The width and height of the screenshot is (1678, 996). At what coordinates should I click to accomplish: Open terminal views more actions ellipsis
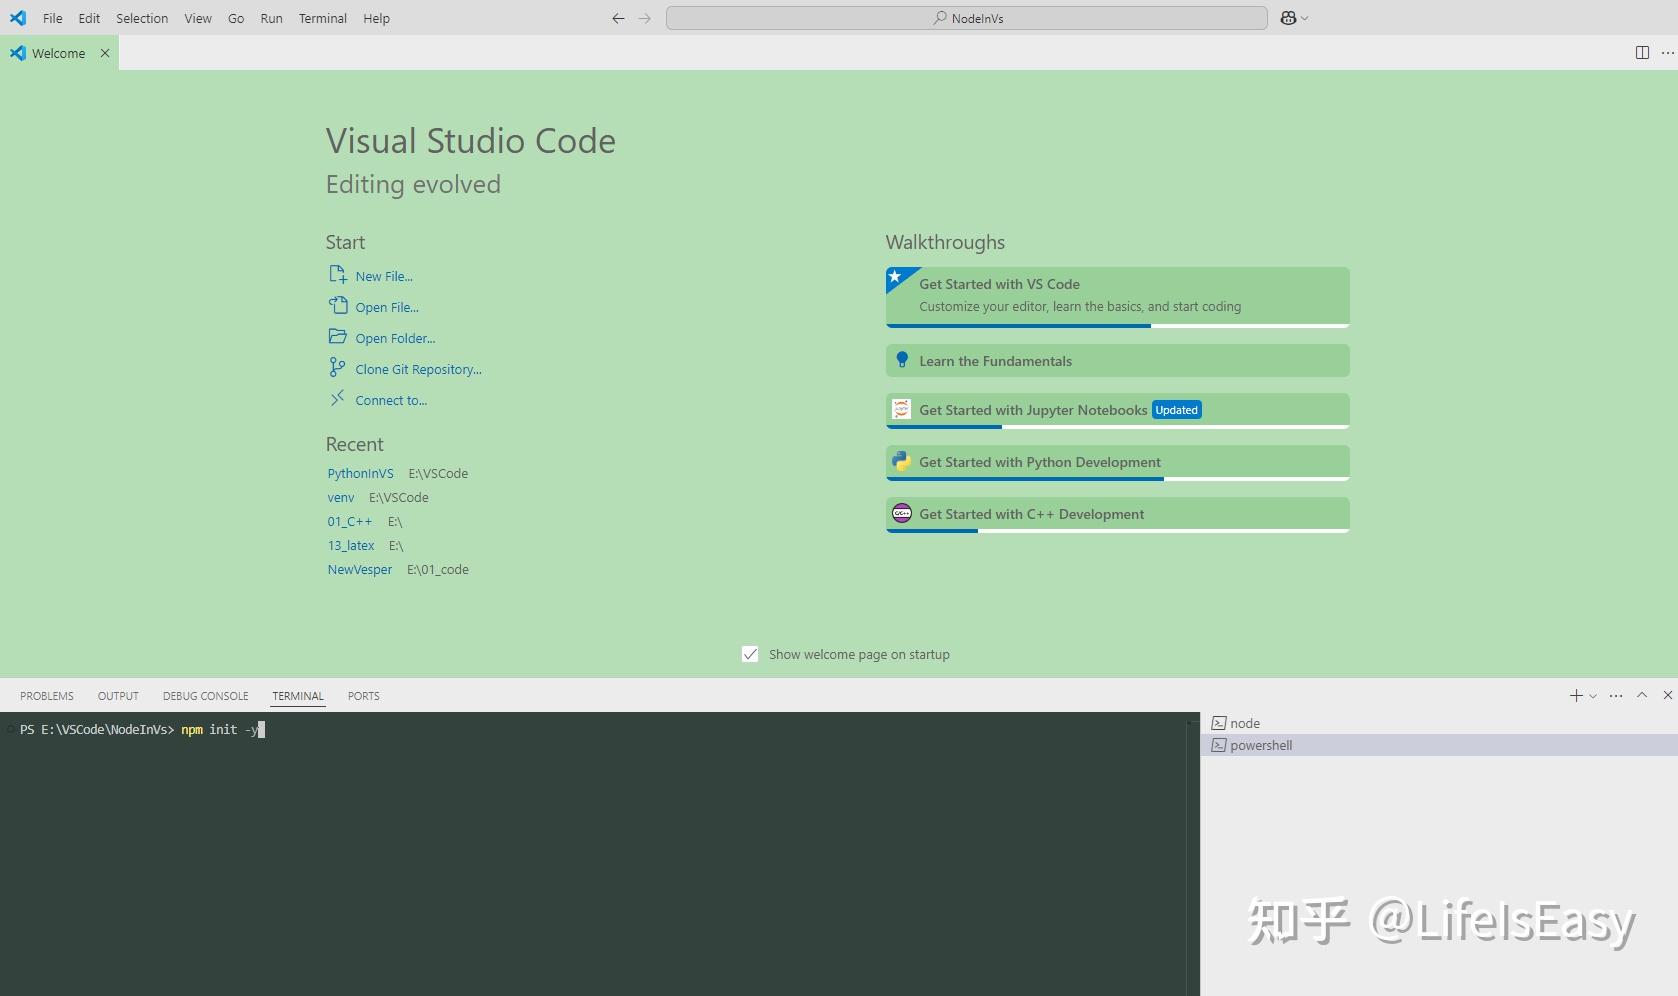[x=1616, y=695]
